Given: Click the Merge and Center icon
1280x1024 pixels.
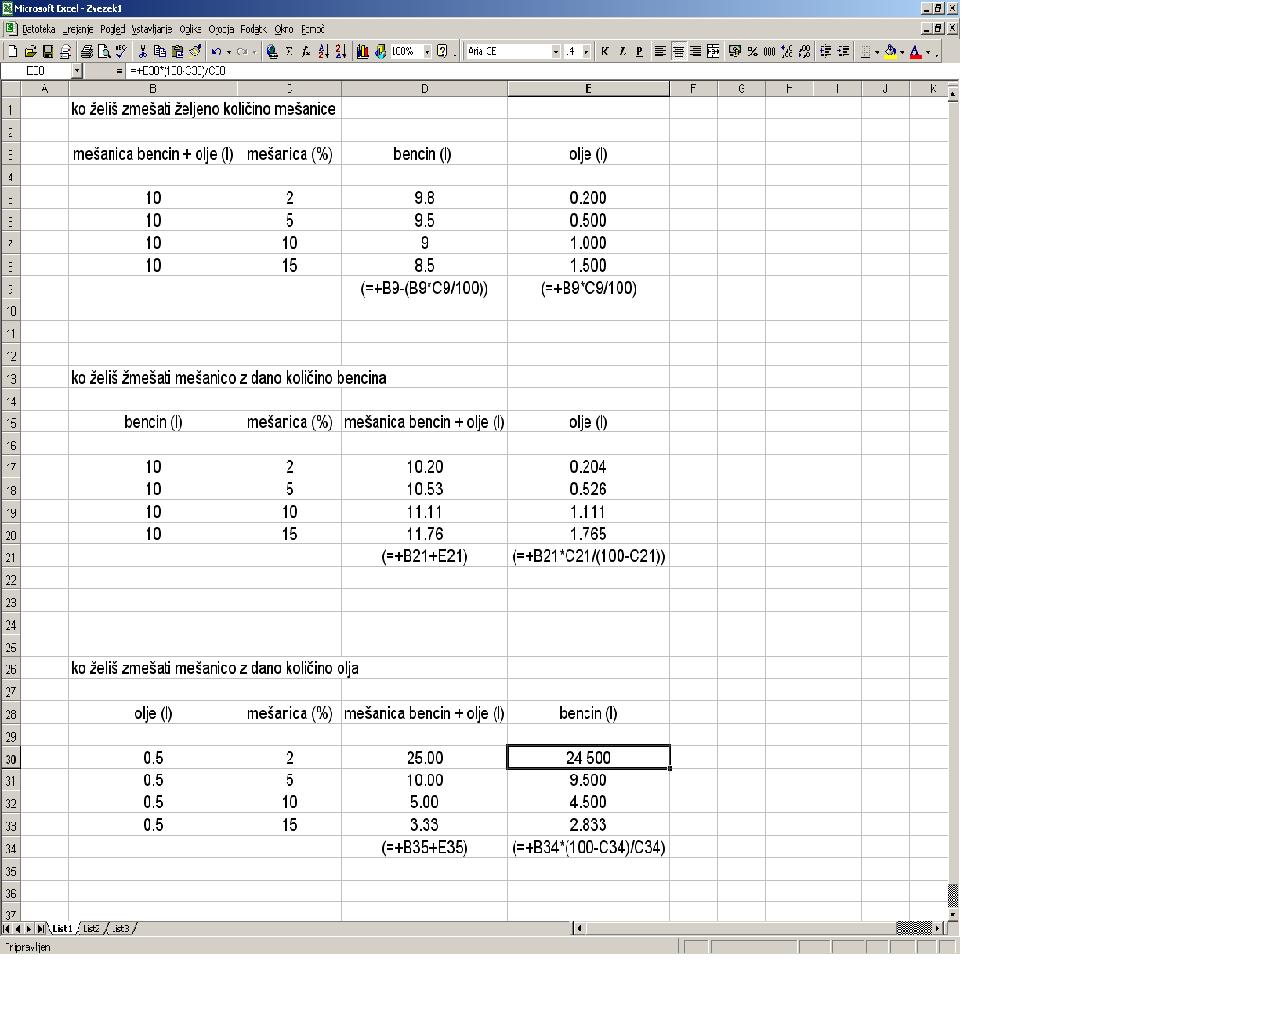Looking at the screenshot, I should pos(713,51).
